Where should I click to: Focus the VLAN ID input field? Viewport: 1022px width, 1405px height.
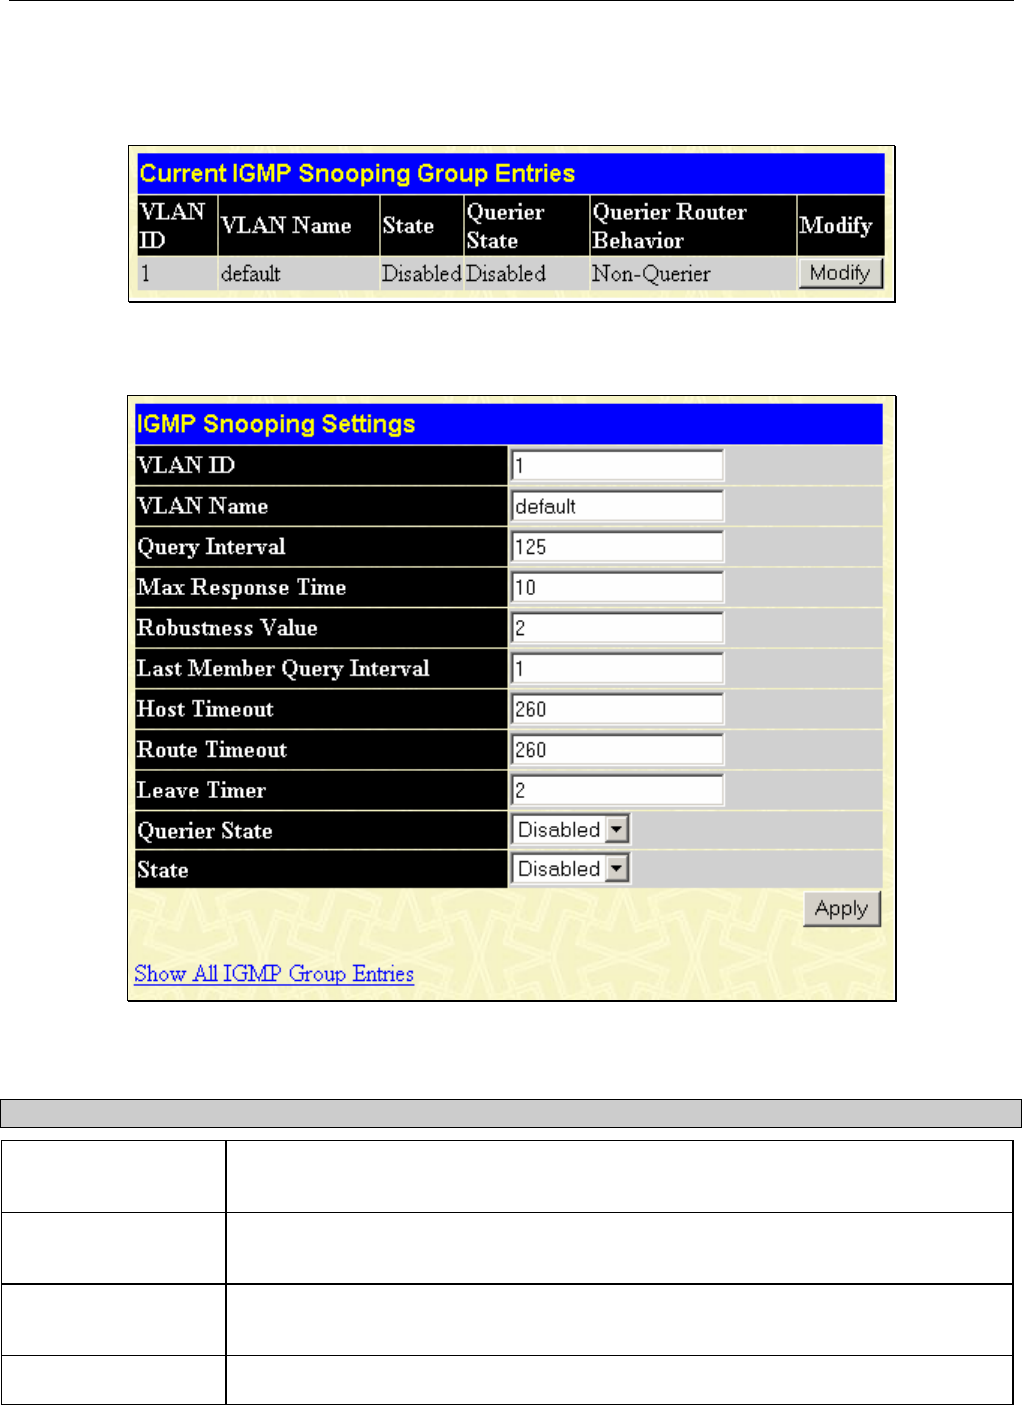[x=617, y=466]
